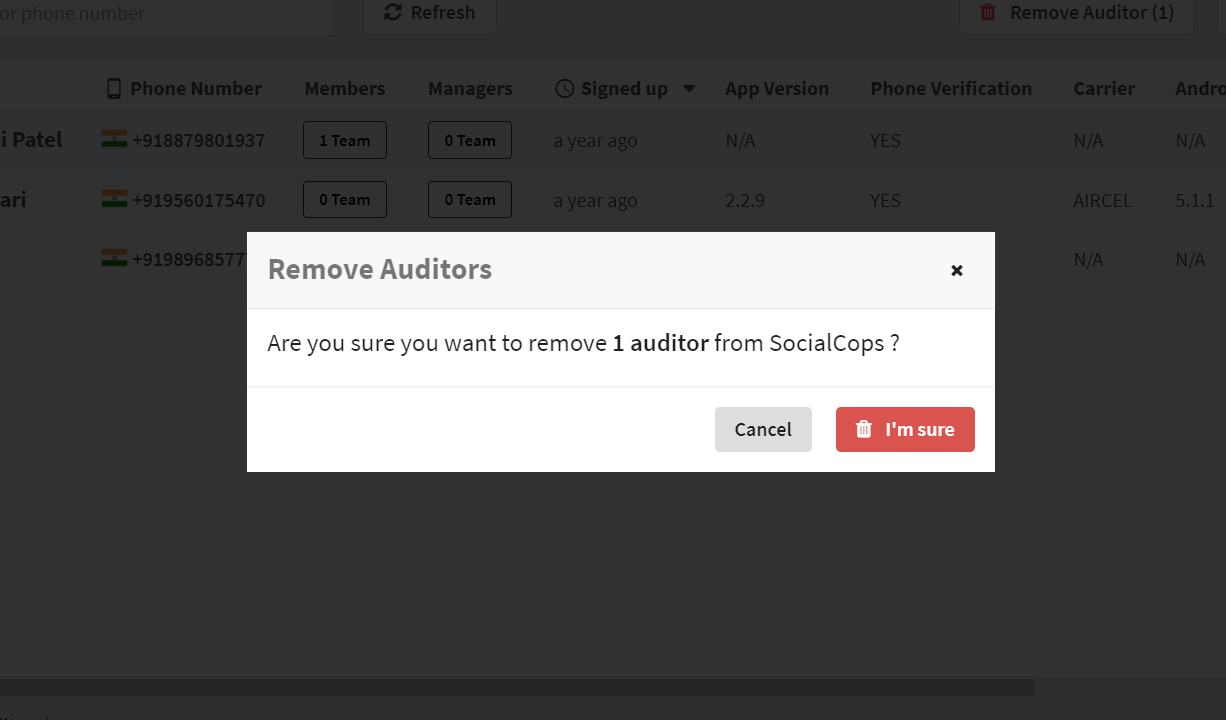Click the phone icon in Phone Number header

(114, 88)
